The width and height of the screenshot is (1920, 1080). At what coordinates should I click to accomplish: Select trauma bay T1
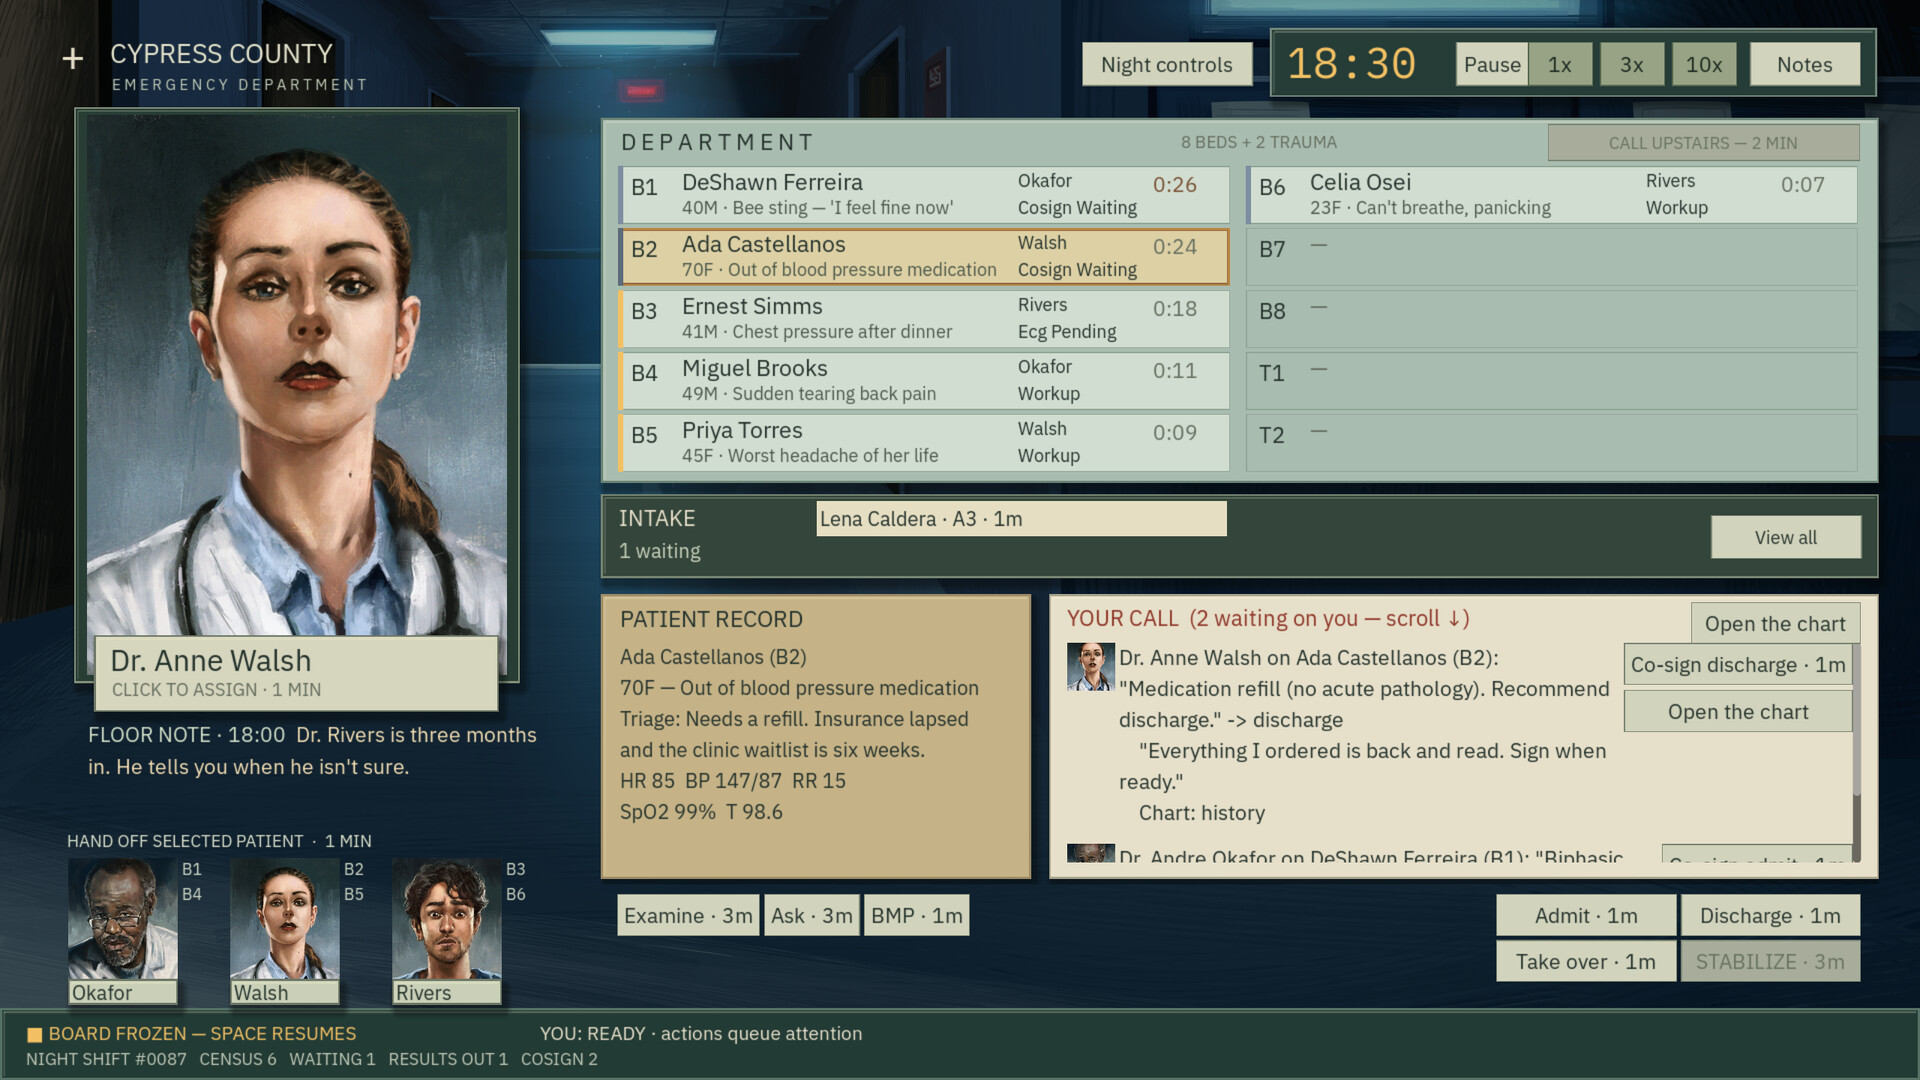click(1552, 381)
